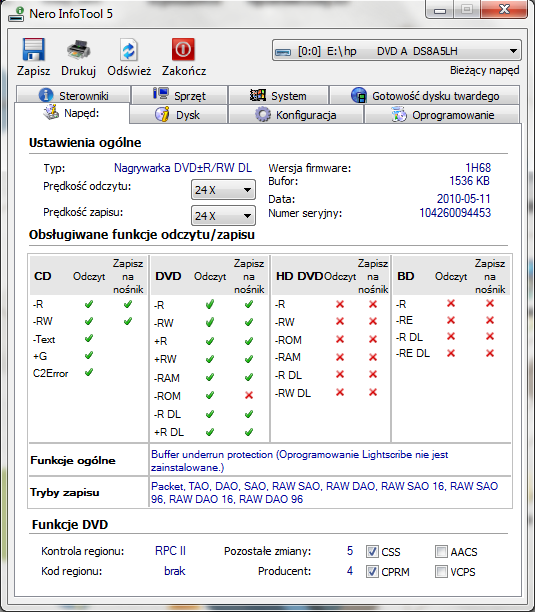Click the green check for CD -RW write
The height and width of the screenshot is (612, 535).
pos(128,321)
